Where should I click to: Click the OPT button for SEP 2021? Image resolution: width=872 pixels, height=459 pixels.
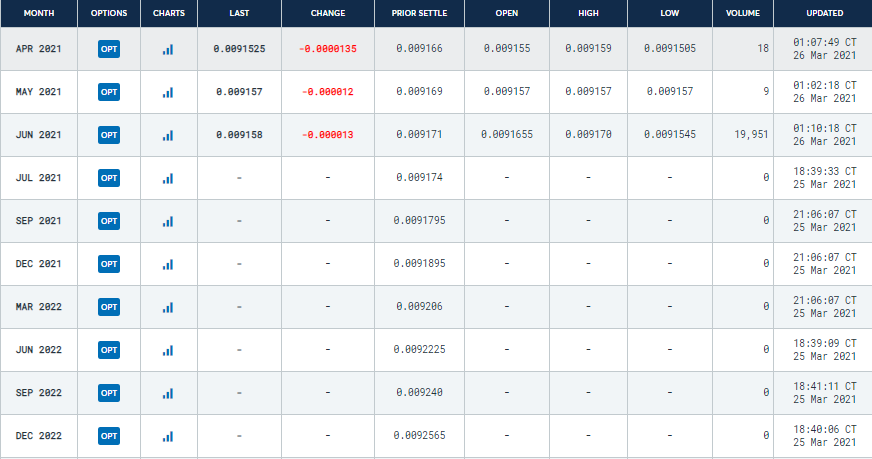pyautogui.click(x=109, y=221)
